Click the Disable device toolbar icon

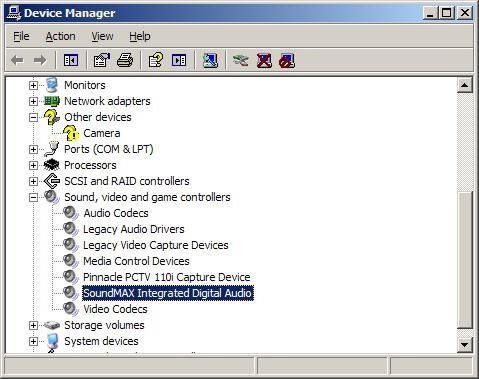coord(287,60)
